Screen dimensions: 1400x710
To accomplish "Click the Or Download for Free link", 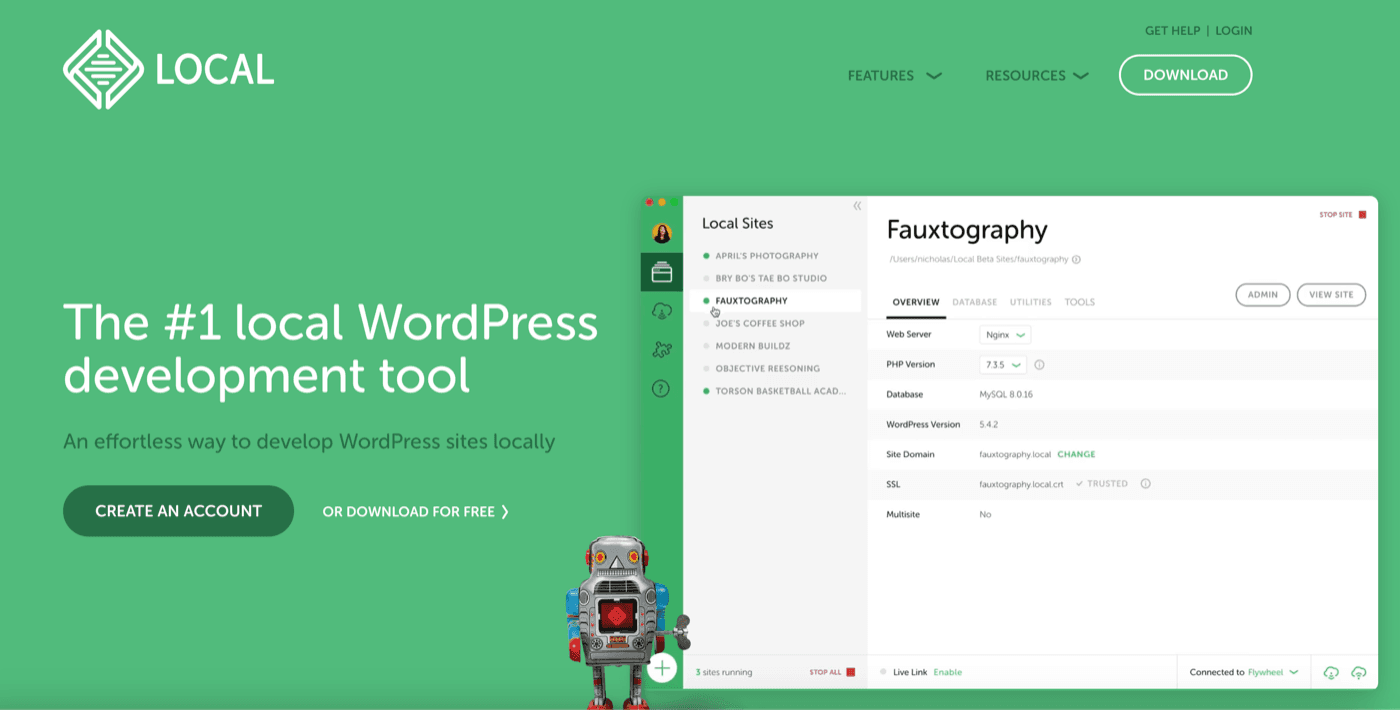I will tap(416, 511).
